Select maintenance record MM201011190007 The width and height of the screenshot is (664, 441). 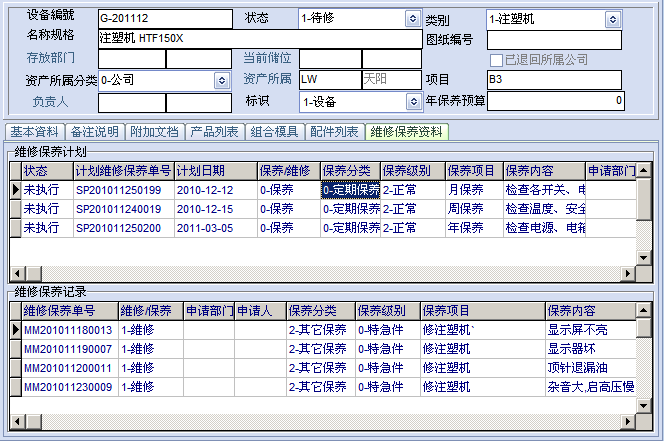coord(68,349)
